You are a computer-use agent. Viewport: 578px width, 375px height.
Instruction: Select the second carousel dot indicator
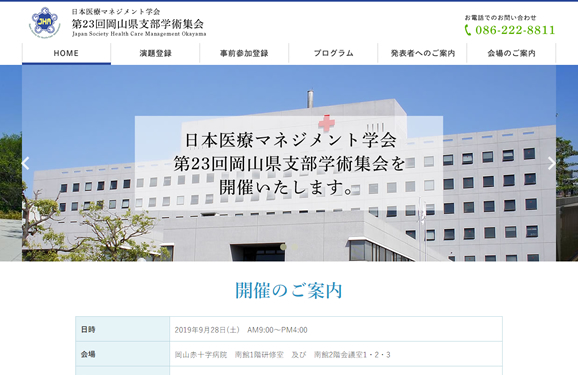(294, 247)
